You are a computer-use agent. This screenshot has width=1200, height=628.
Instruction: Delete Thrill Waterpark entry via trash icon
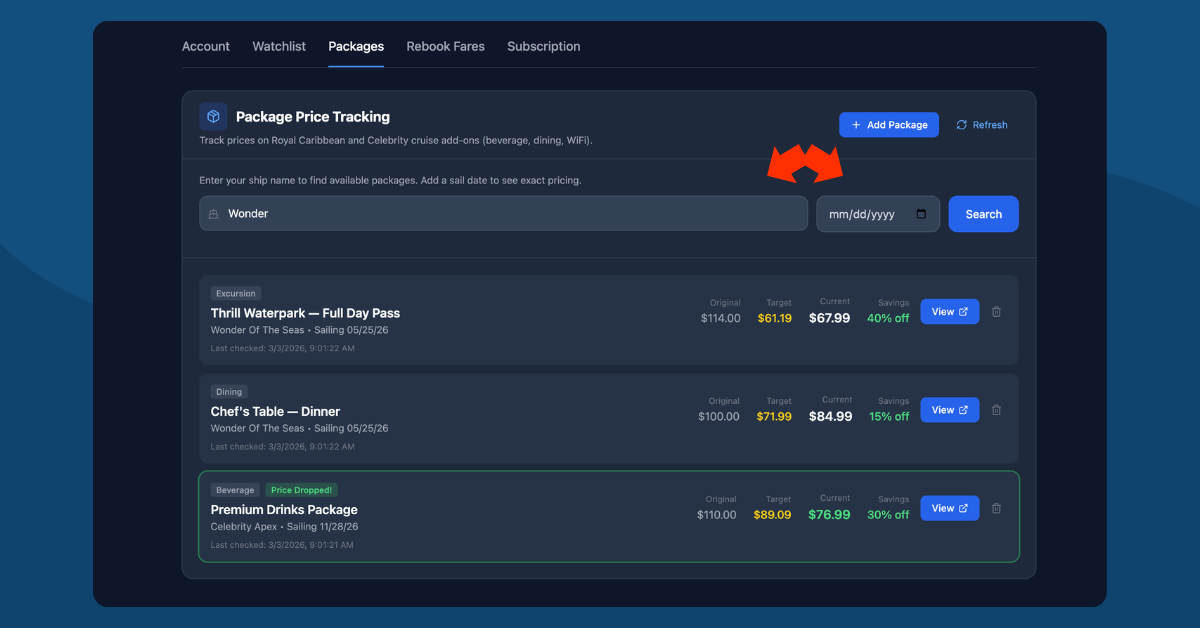tap(996, 311)
